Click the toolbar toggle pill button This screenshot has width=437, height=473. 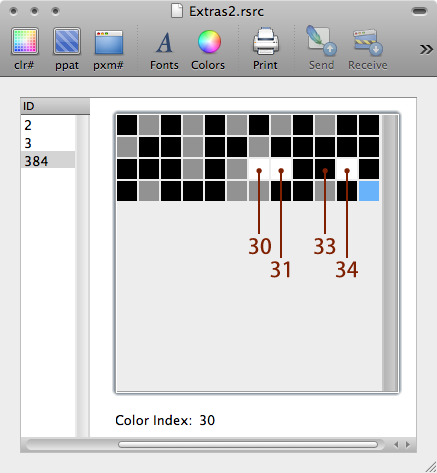coord(419,11)
